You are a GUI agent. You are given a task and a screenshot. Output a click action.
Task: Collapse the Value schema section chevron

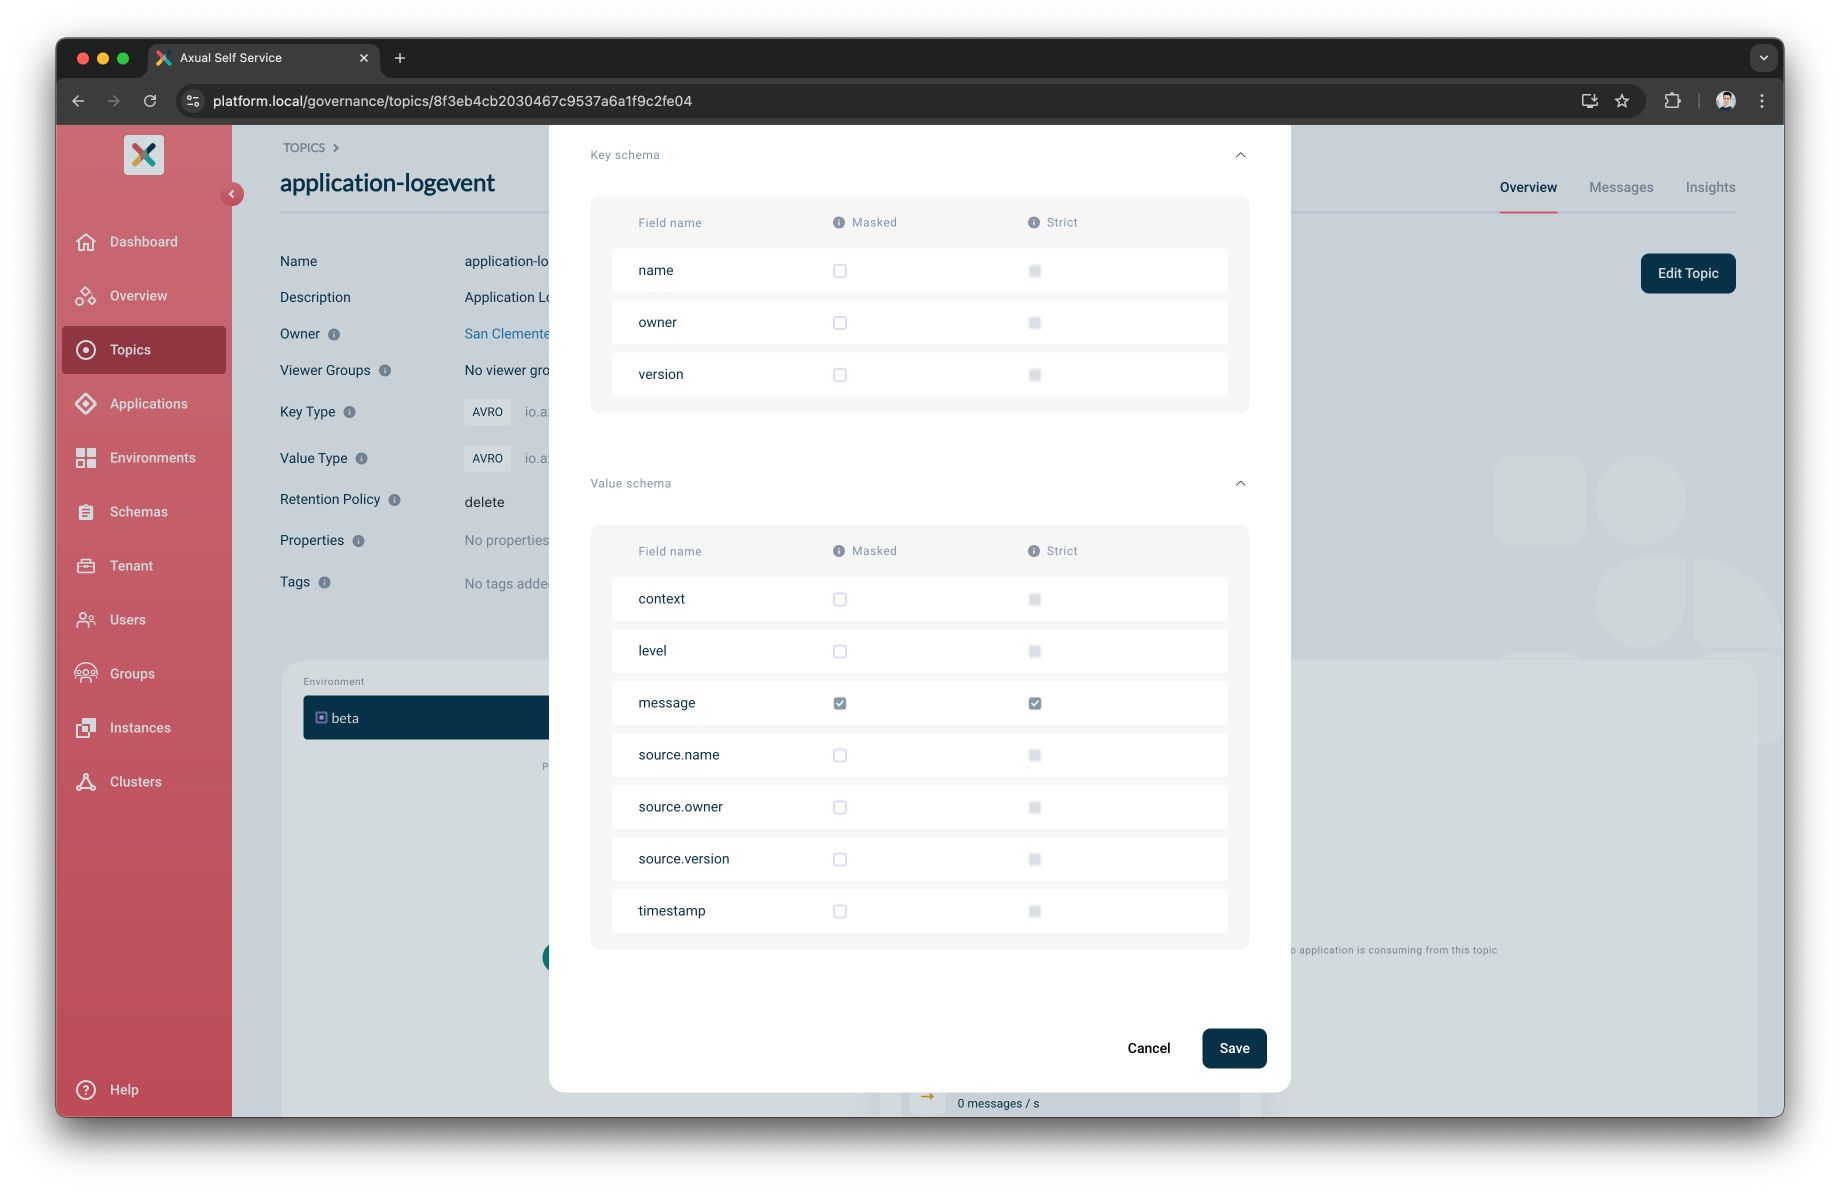coord(1240,484)
